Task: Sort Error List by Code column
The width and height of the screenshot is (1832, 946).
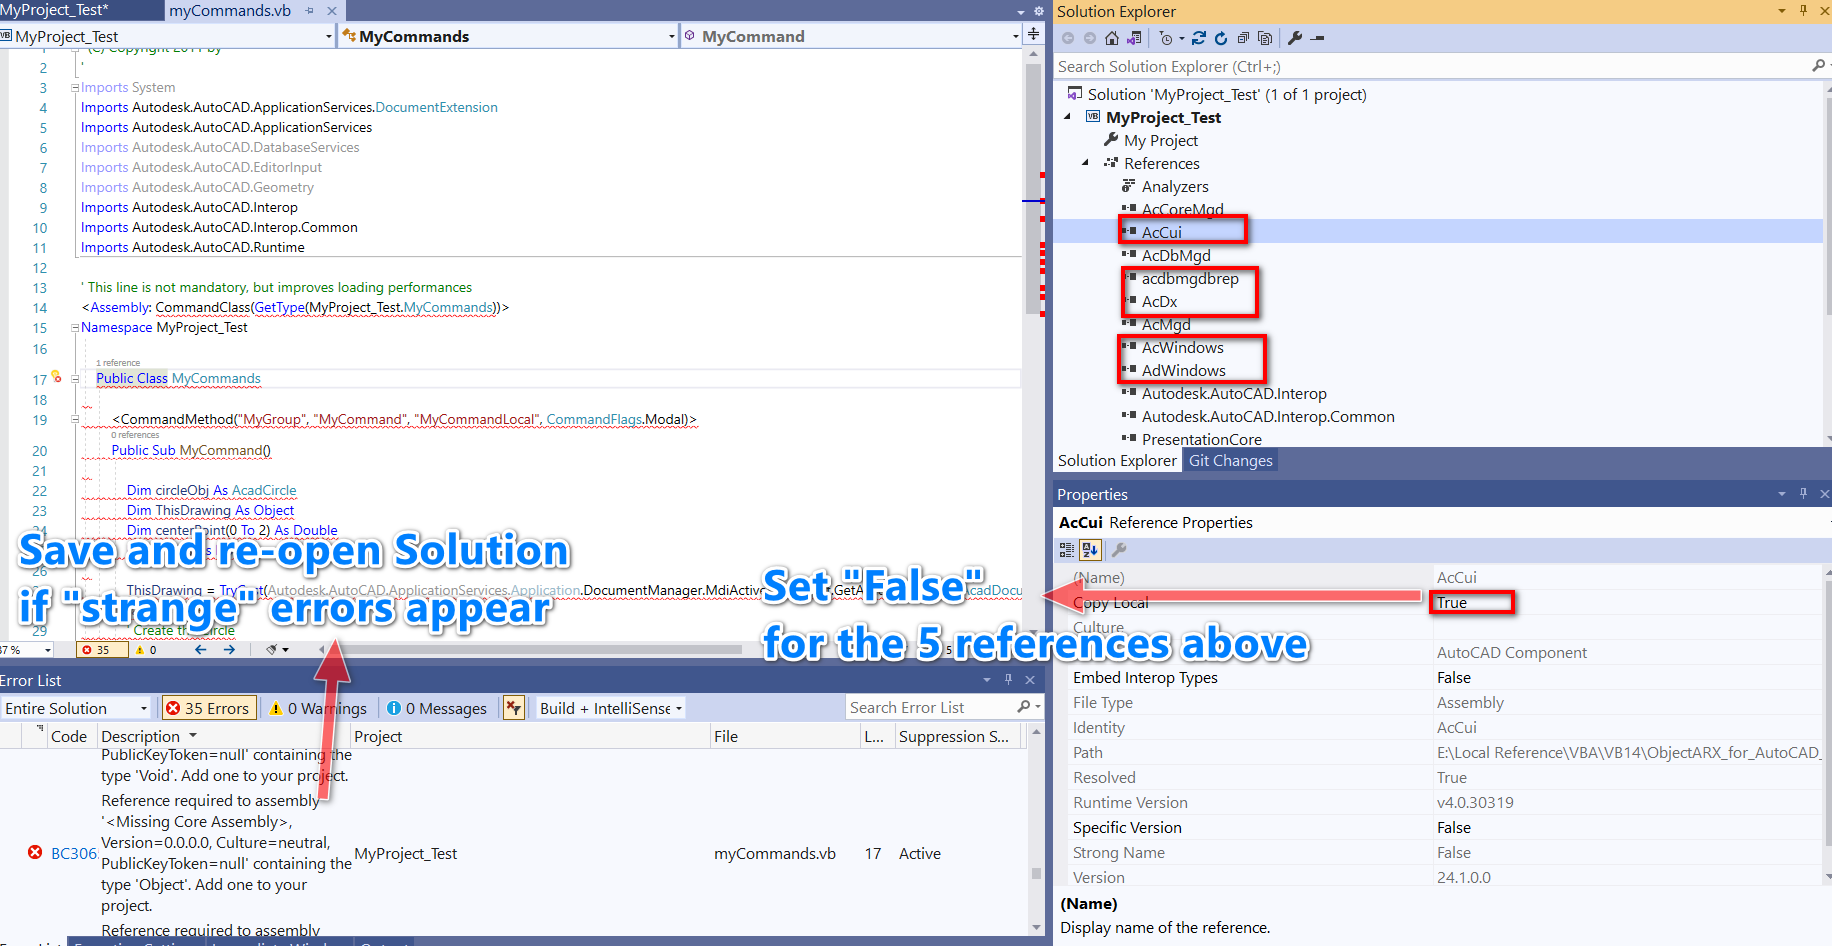Action: pos(69,736)
